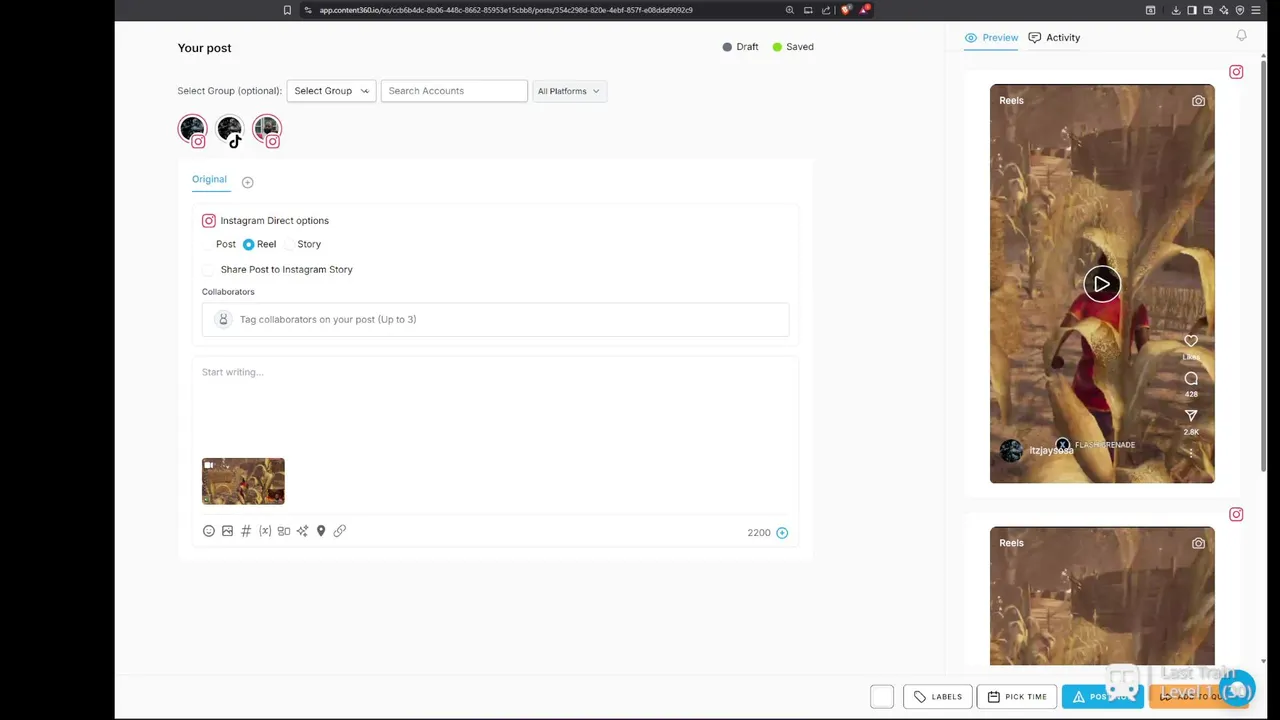The image size is (1280, 720).
Task: Click the 'Your post' heading
Action: point(204,48)
